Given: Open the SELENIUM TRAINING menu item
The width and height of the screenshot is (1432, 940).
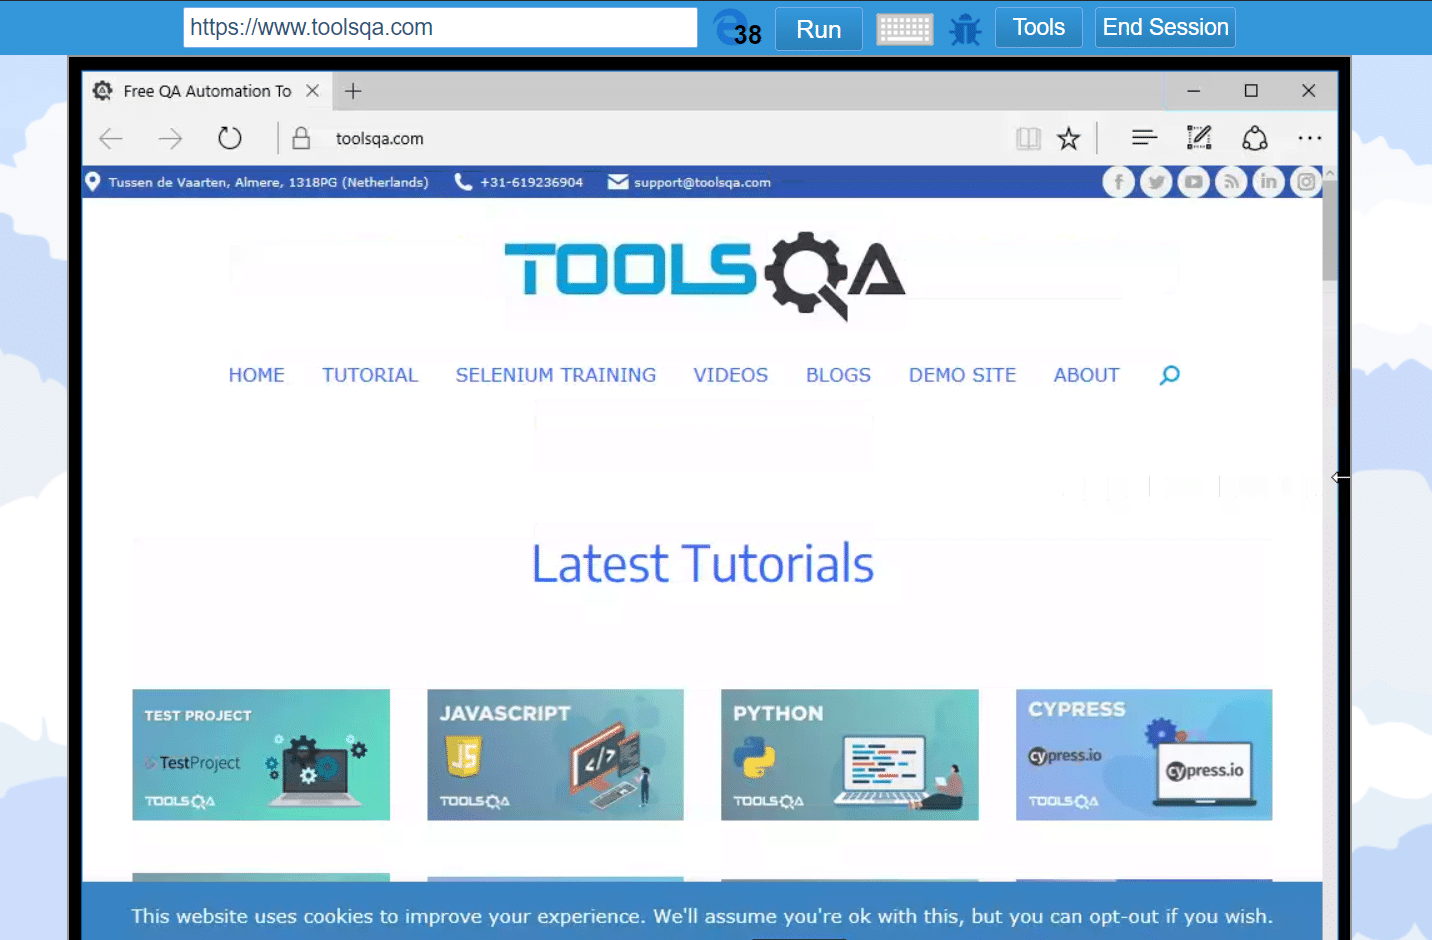Looking at the screenshot, I should click(x=555, y=375).
